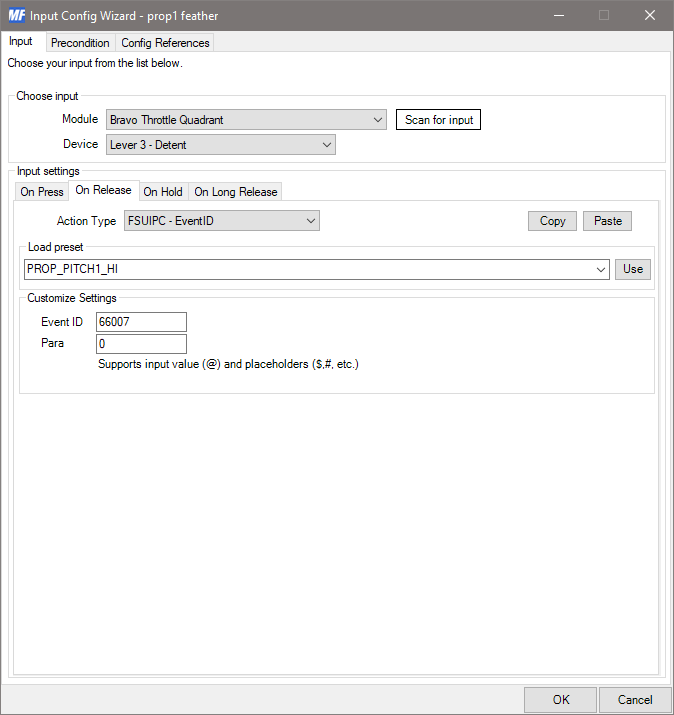The width and height of the screenshot is (674, 715).
Task: Go to the On Long Release tab
Action: click(x=235, y=192)
